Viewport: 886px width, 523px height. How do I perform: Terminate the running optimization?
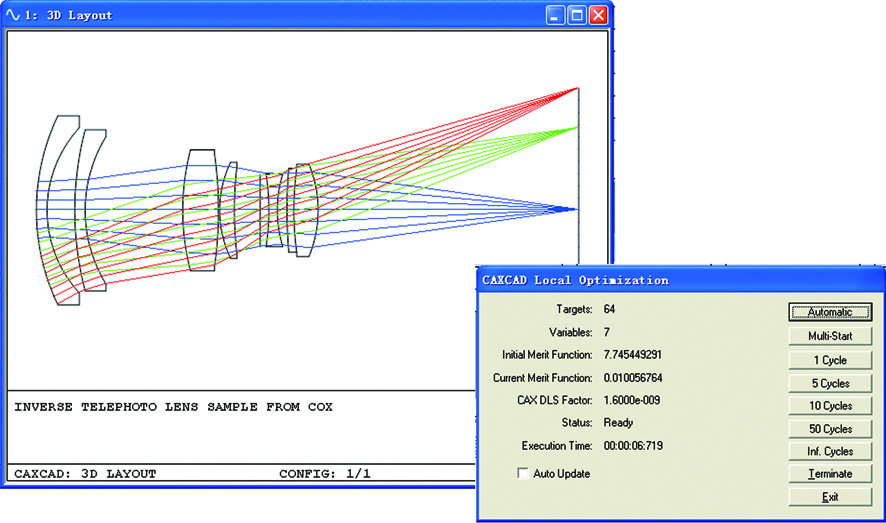pyautogui.click(x=829, y=474)
